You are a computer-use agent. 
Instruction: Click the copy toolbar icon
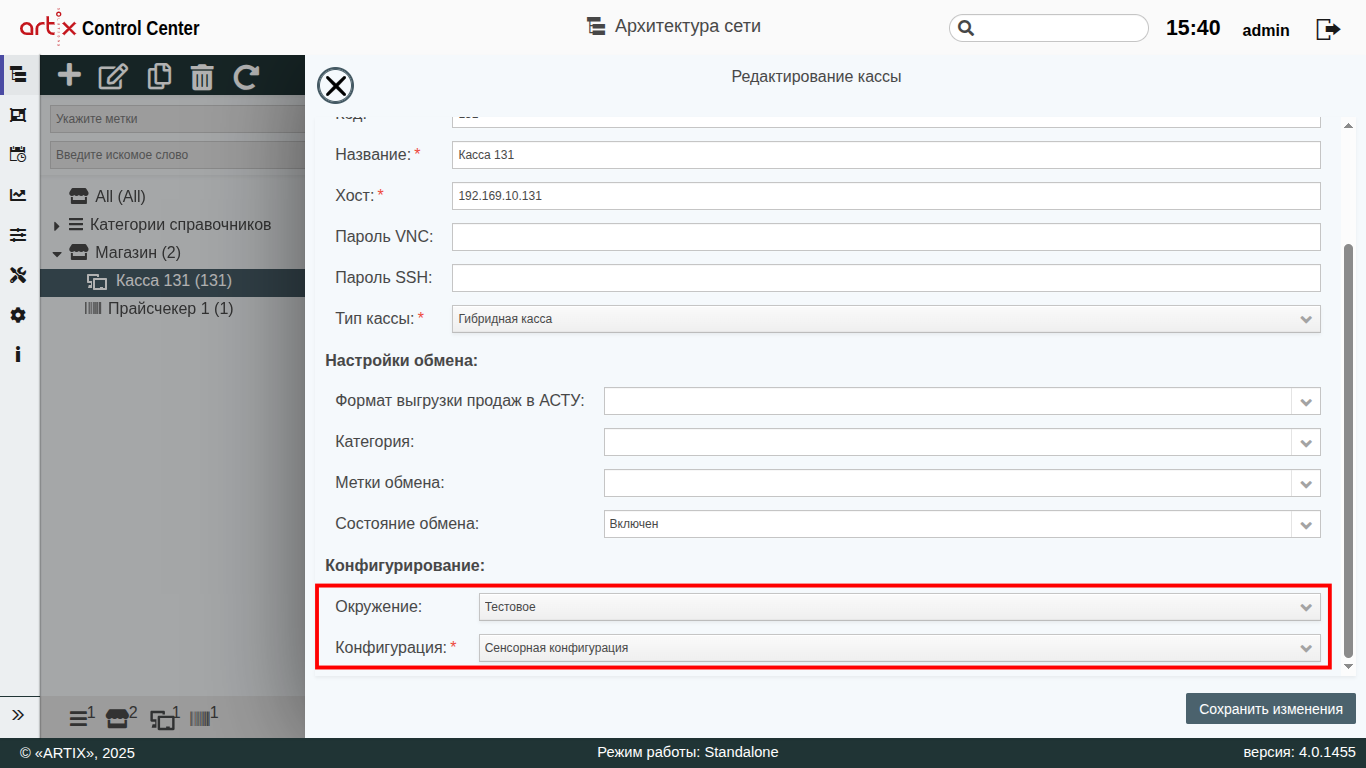pyautogui.click(x=159, y=76)
